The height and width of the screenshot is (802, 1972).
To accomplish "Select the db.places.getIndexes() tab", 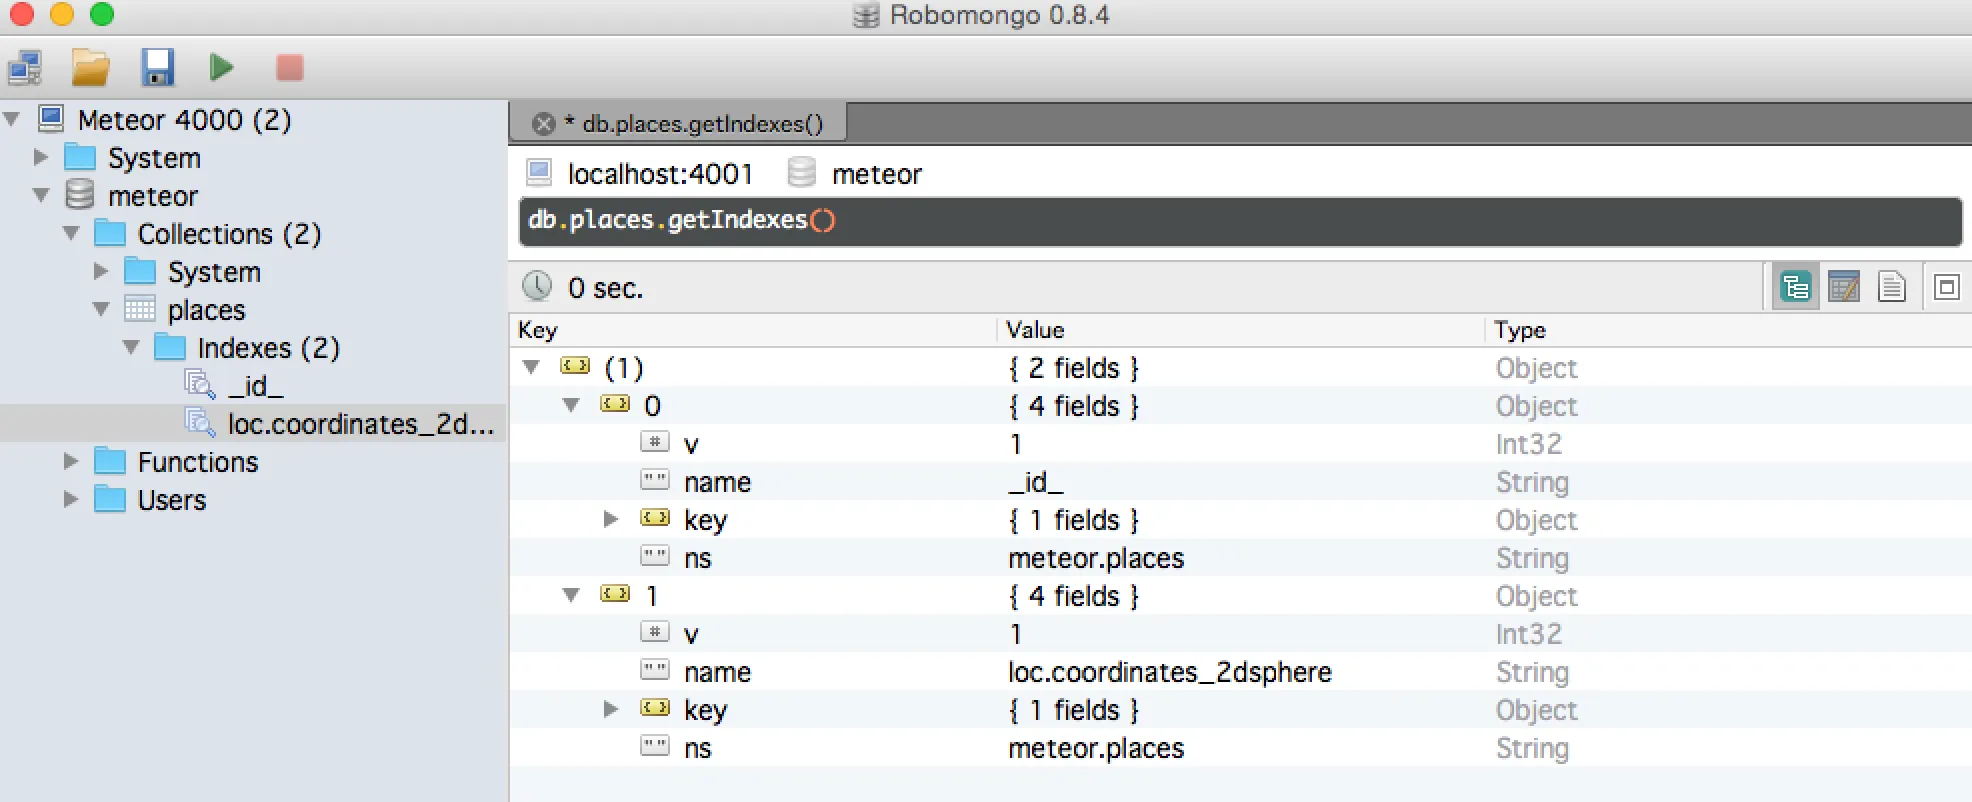I will click(700, 122).
